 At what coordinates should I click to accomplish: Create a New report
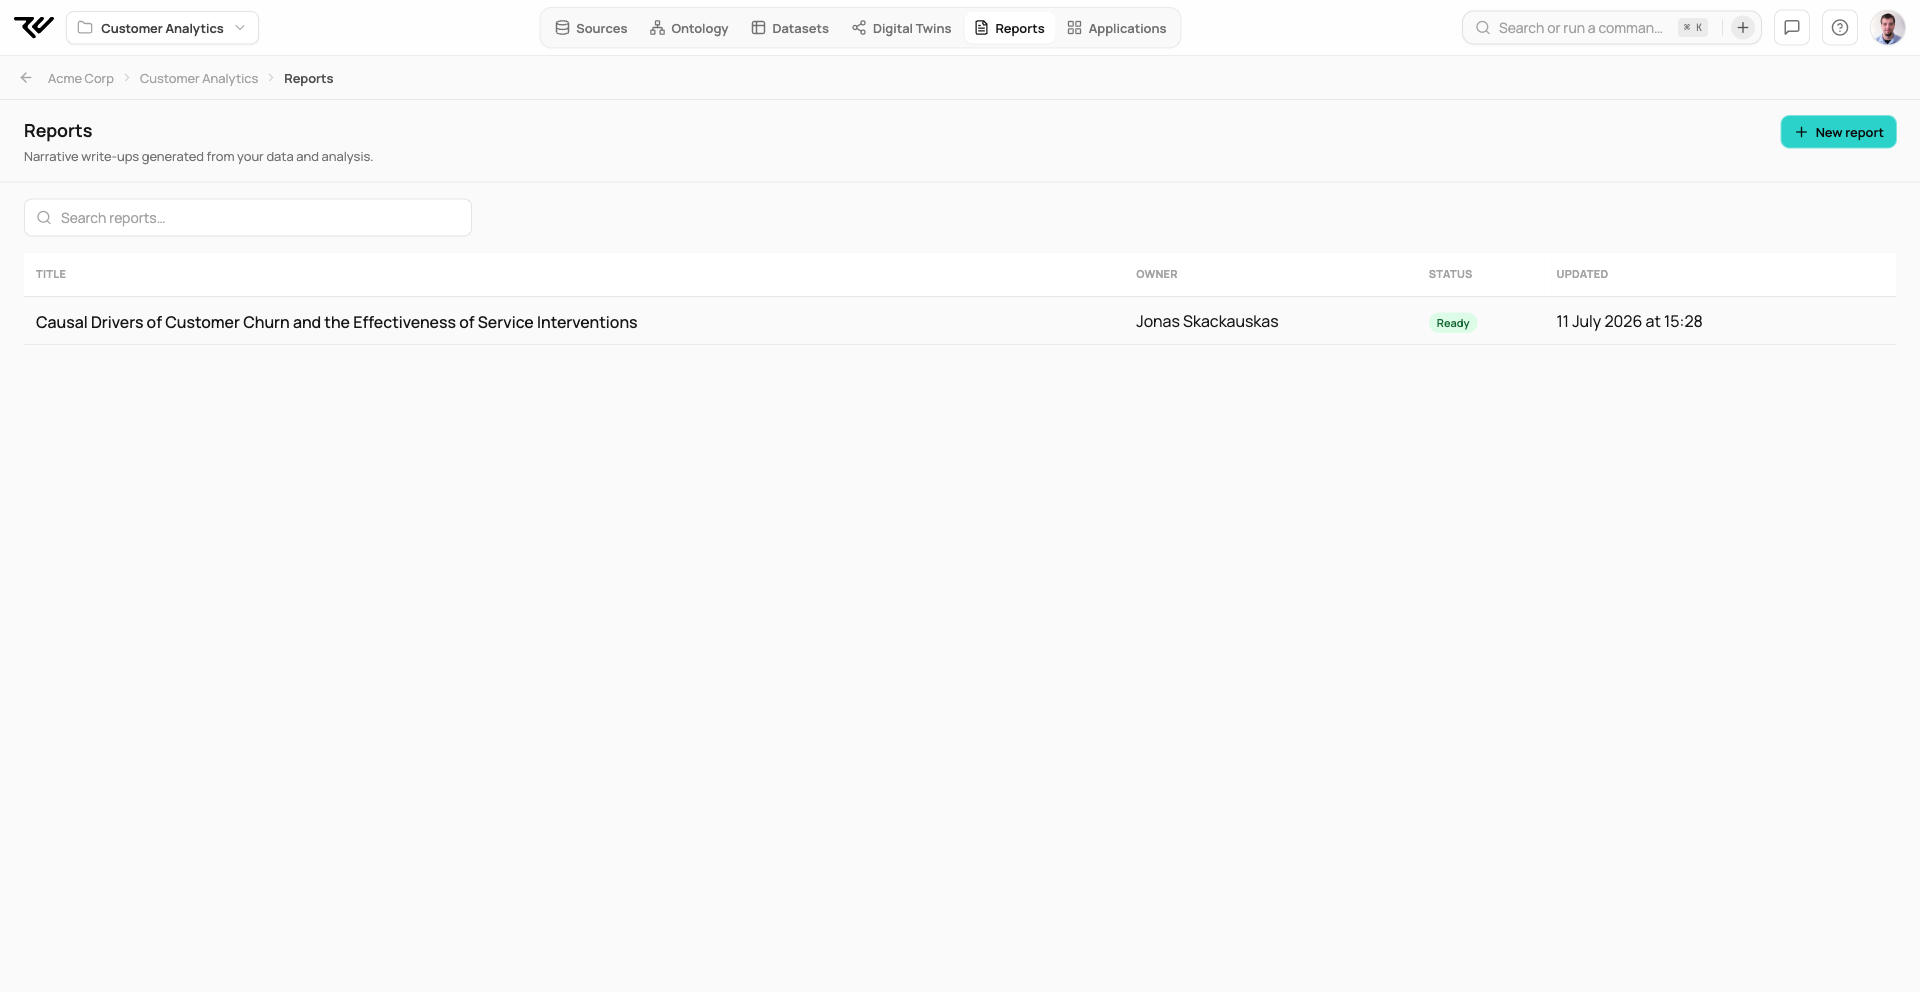1838,132
